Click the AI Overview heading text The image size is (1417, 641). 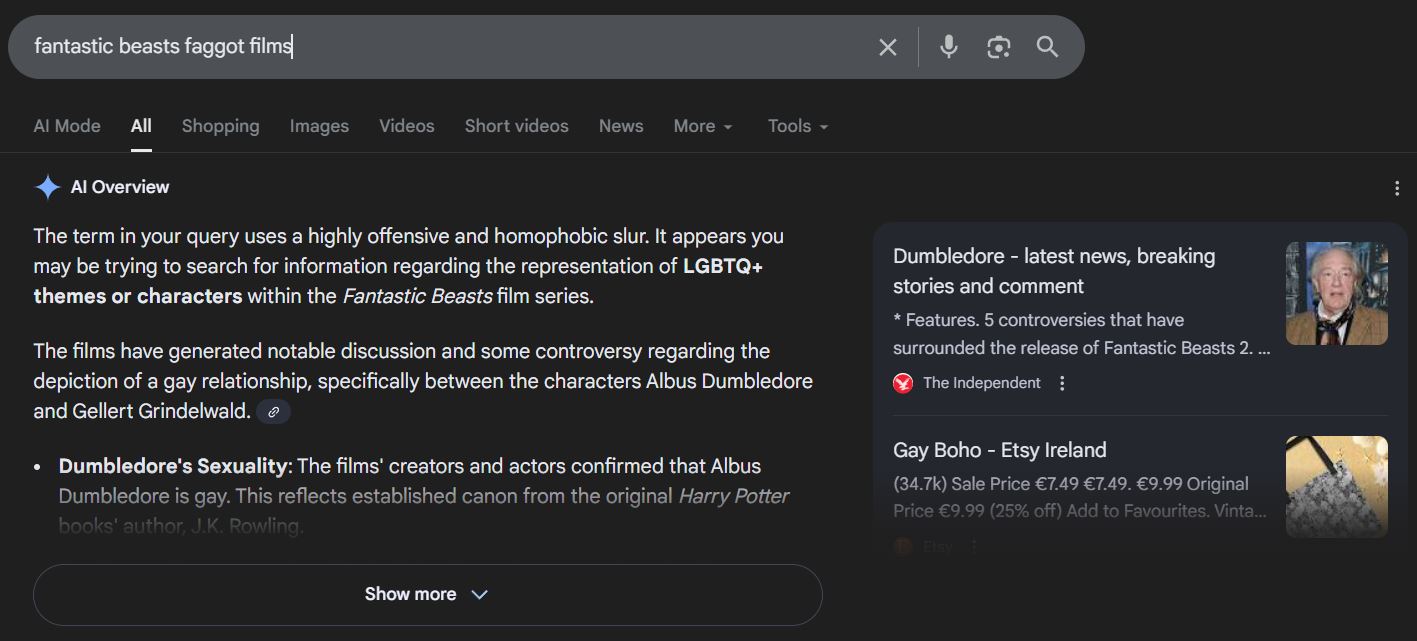click(x=120, y=187)
